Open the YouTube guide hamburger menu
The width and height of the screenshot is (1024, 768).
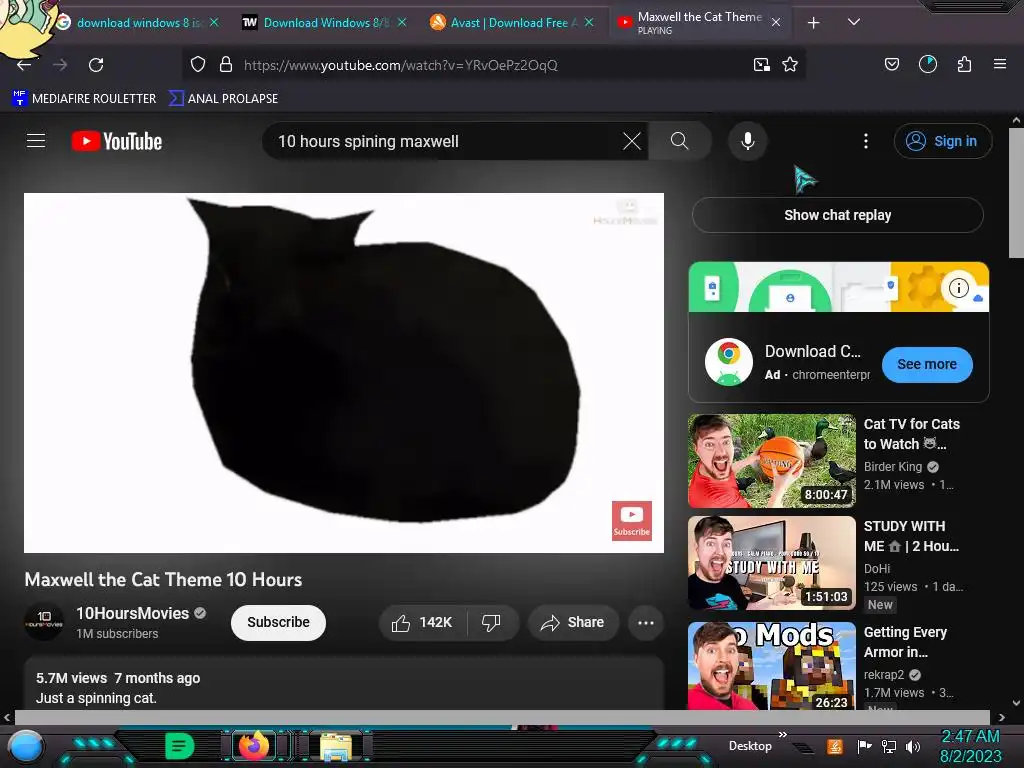pyautogui.click(x=36, y=141)
